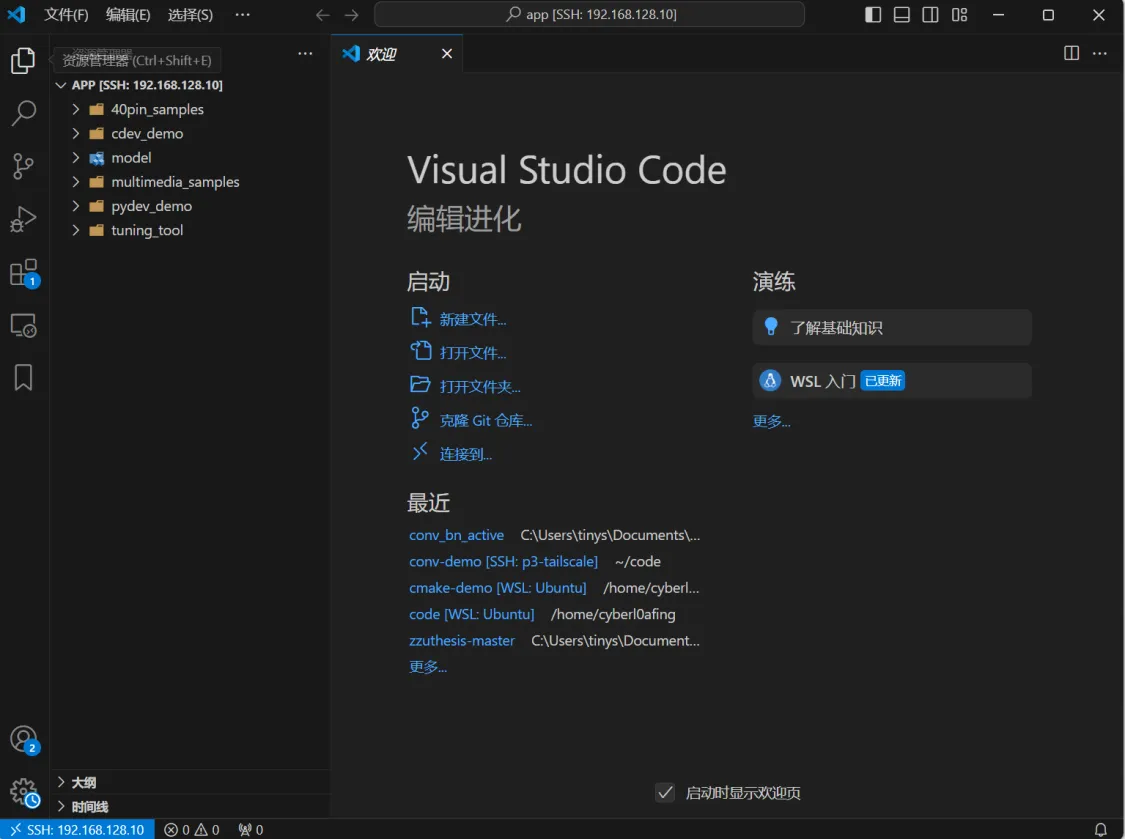Click the VS Code logo in title bar
This screenshot has height=839, width=1125.
16,14
